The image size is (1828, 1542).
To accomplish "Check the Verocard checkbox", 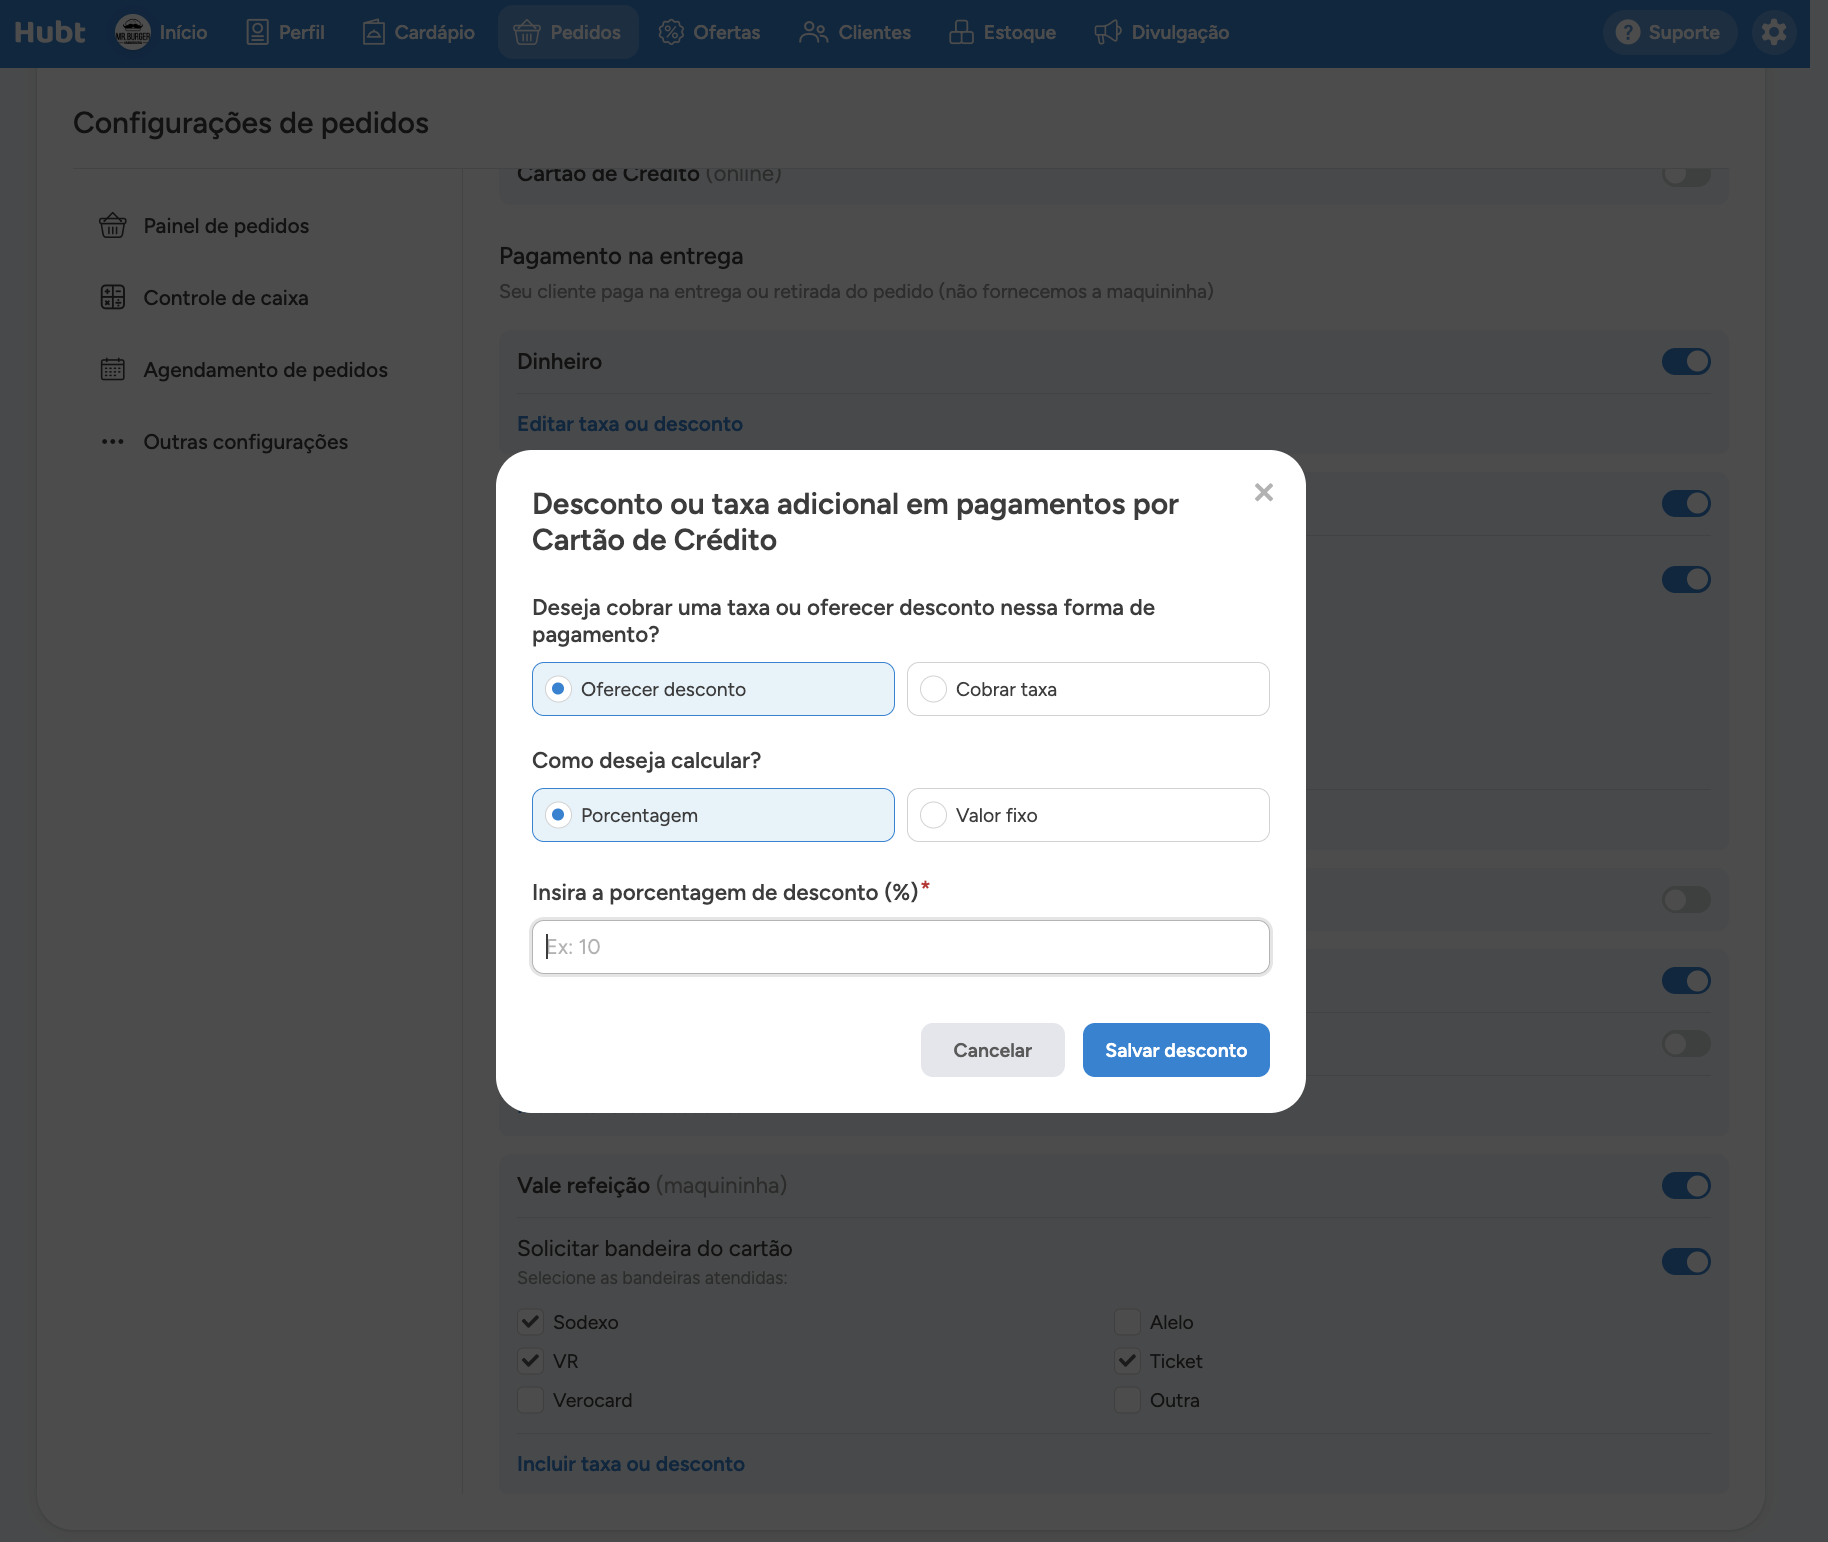I will tap(530, 1400).
